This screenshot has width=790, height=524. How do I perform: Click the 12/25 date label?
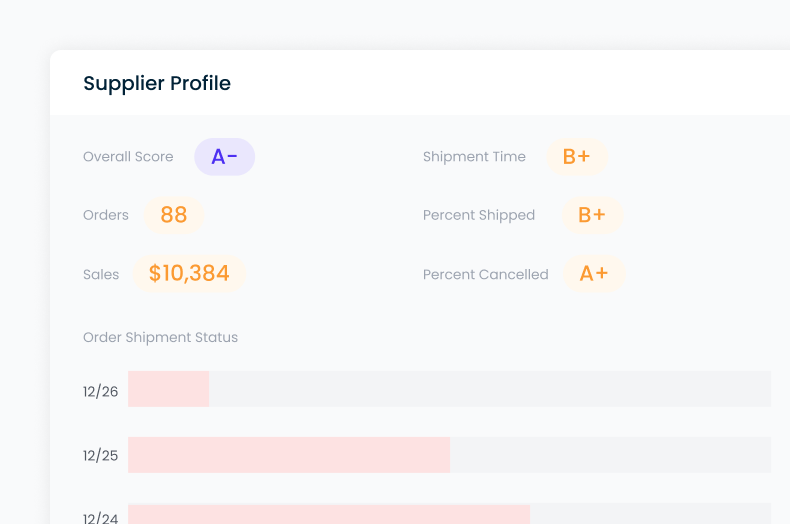(x=100, y=455)
